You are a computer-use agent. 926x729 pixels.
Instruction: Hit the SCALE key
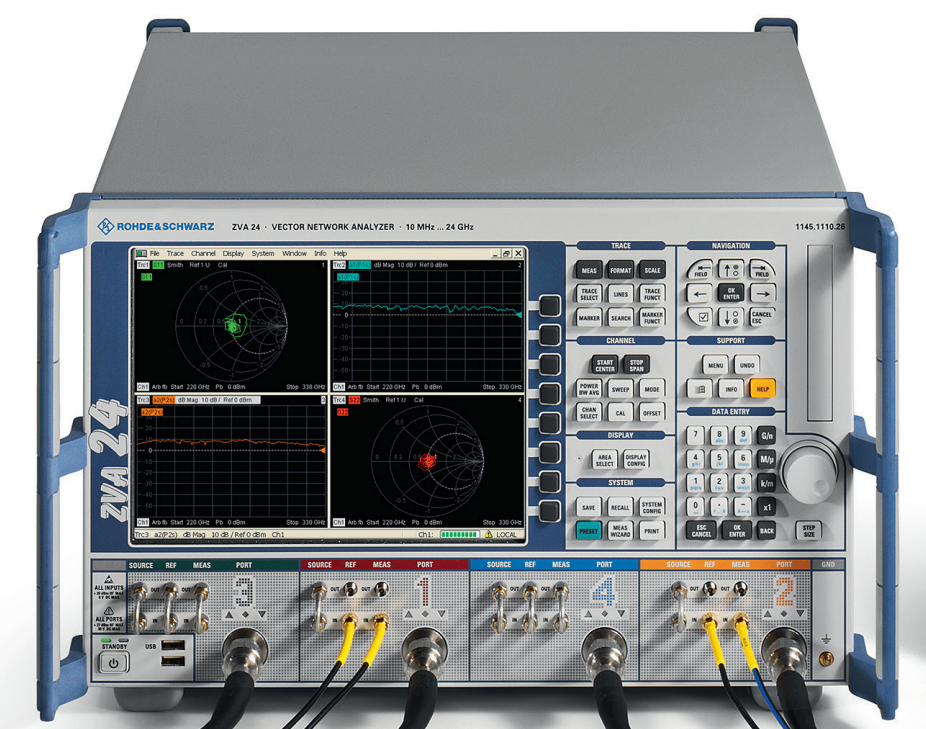652,270
